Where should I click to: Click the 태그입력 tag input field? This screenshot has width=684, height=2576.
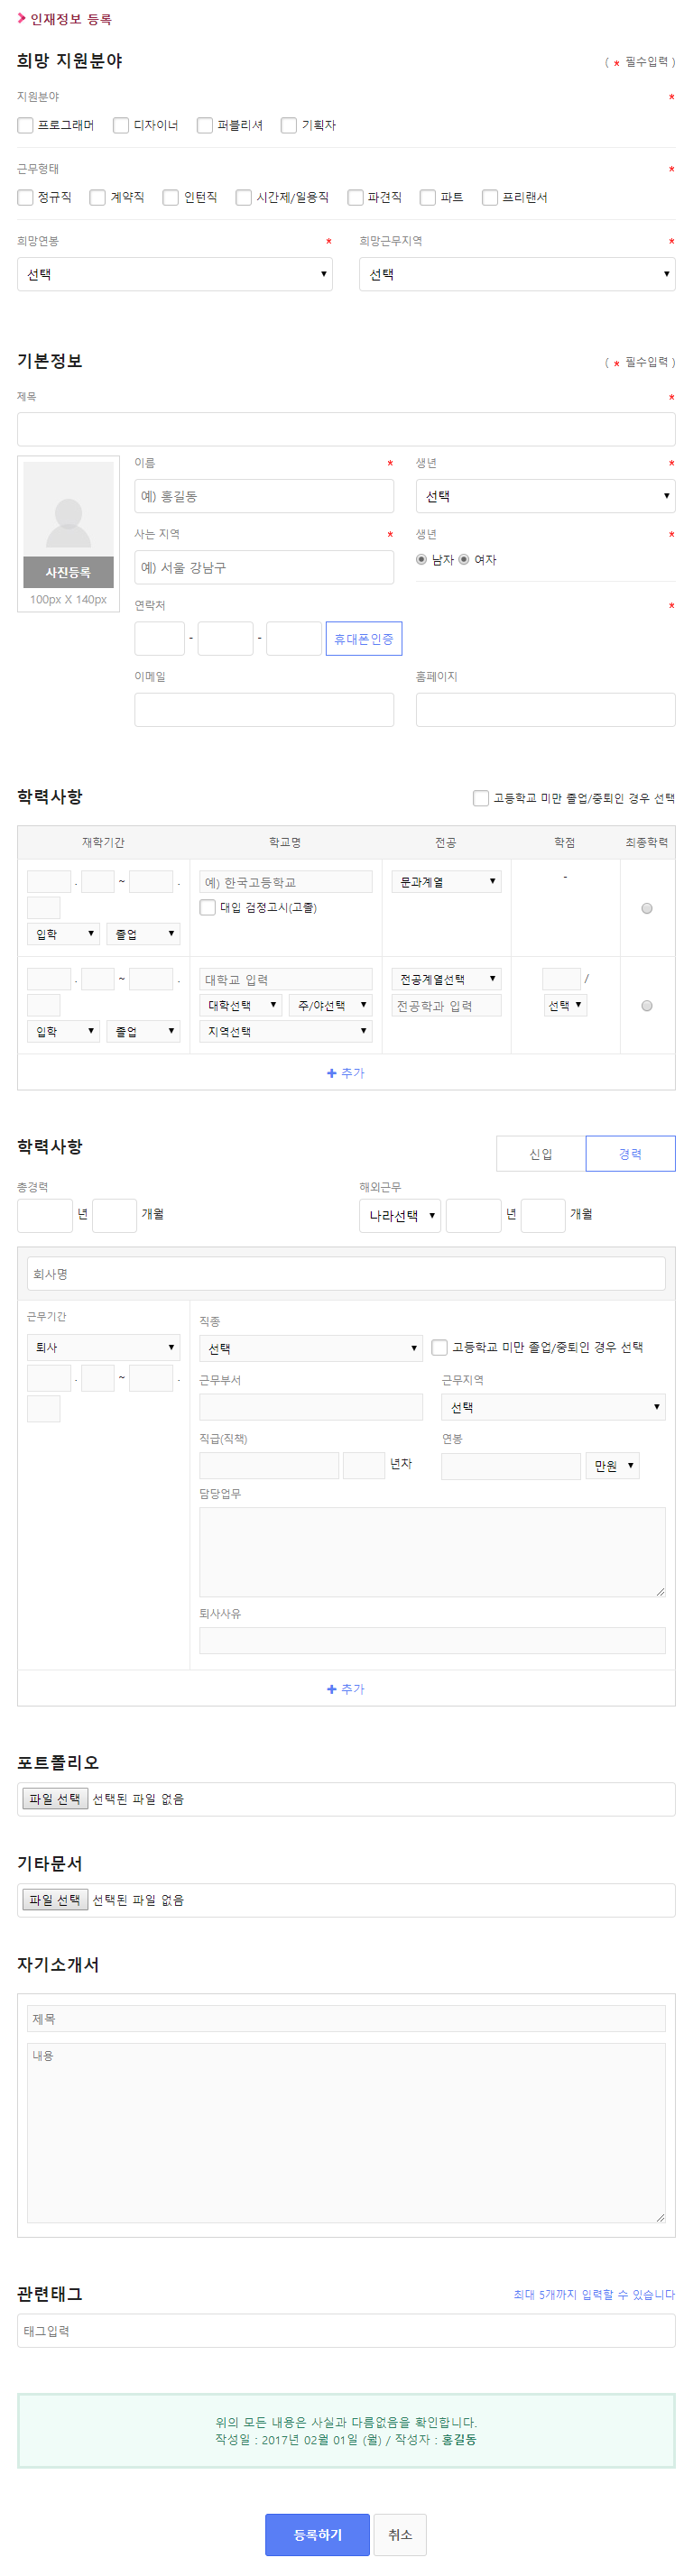pyautogui.click(x=346, y=2331)
